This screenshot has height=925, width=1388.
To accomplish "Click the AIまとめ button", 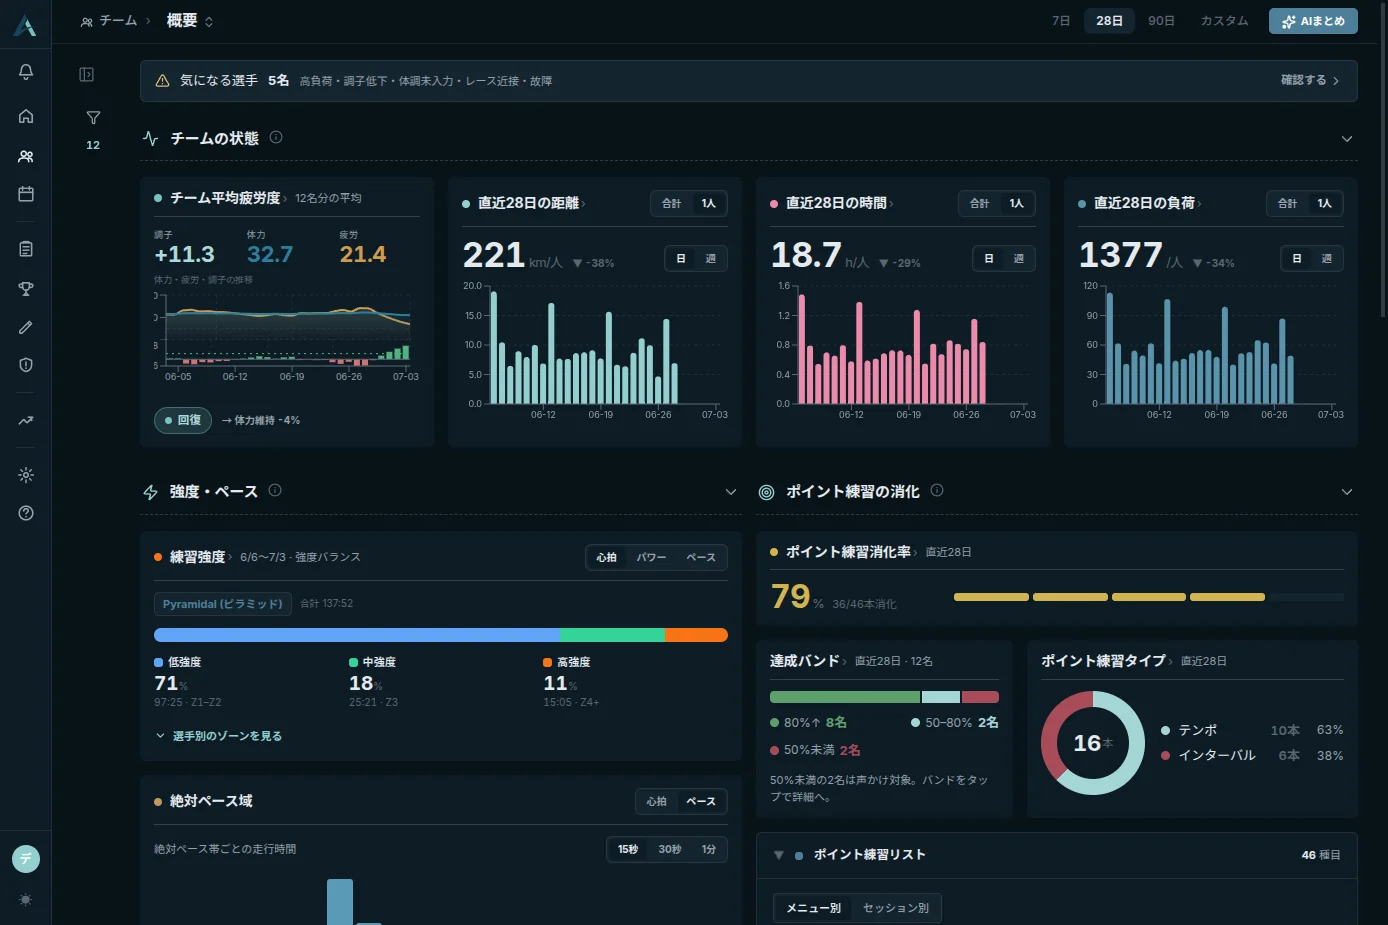I will [1313, 21].
